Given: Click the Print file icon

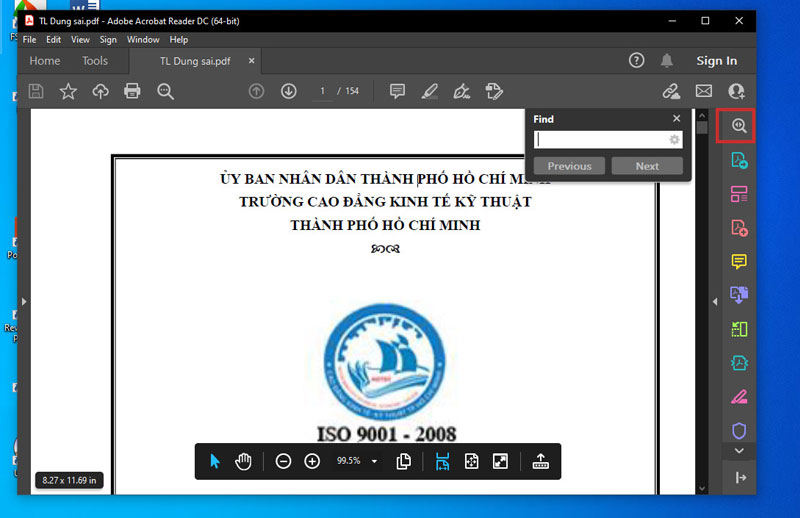Looking at the screenshot, I should coord(132,91).
